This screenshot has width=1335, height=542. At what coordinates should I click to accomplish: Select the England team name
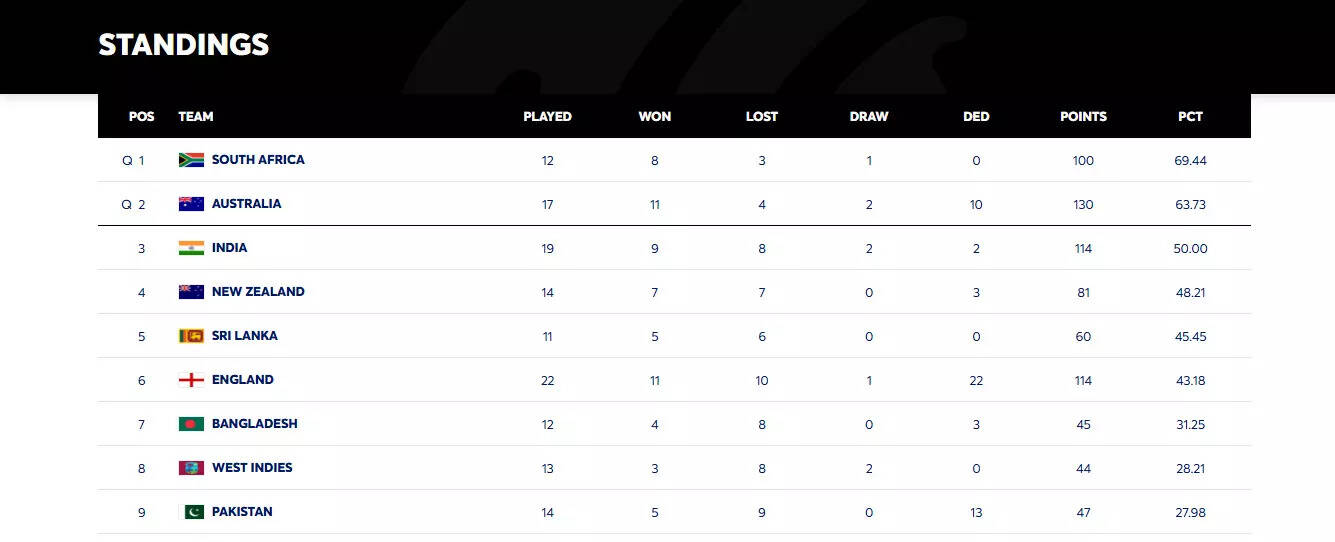(242, 380)
